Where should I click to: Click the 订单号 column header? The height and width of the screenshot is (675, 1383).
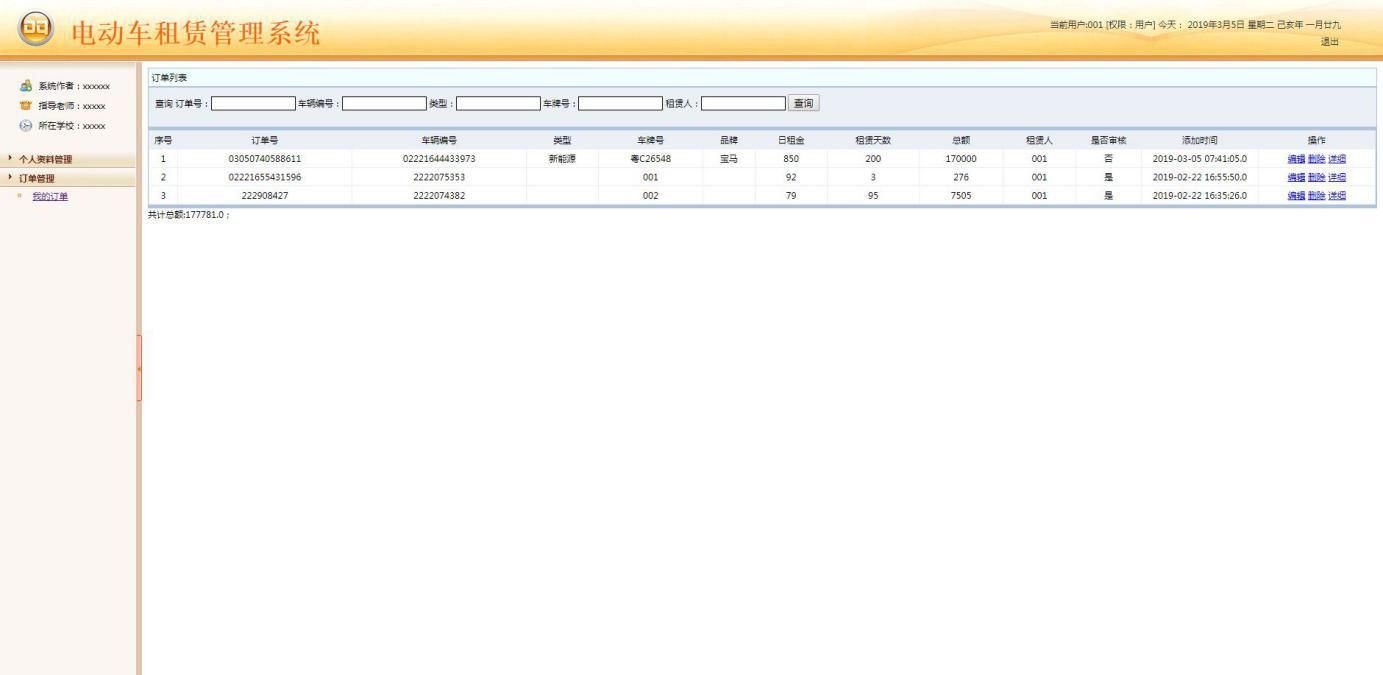[265, 140]
